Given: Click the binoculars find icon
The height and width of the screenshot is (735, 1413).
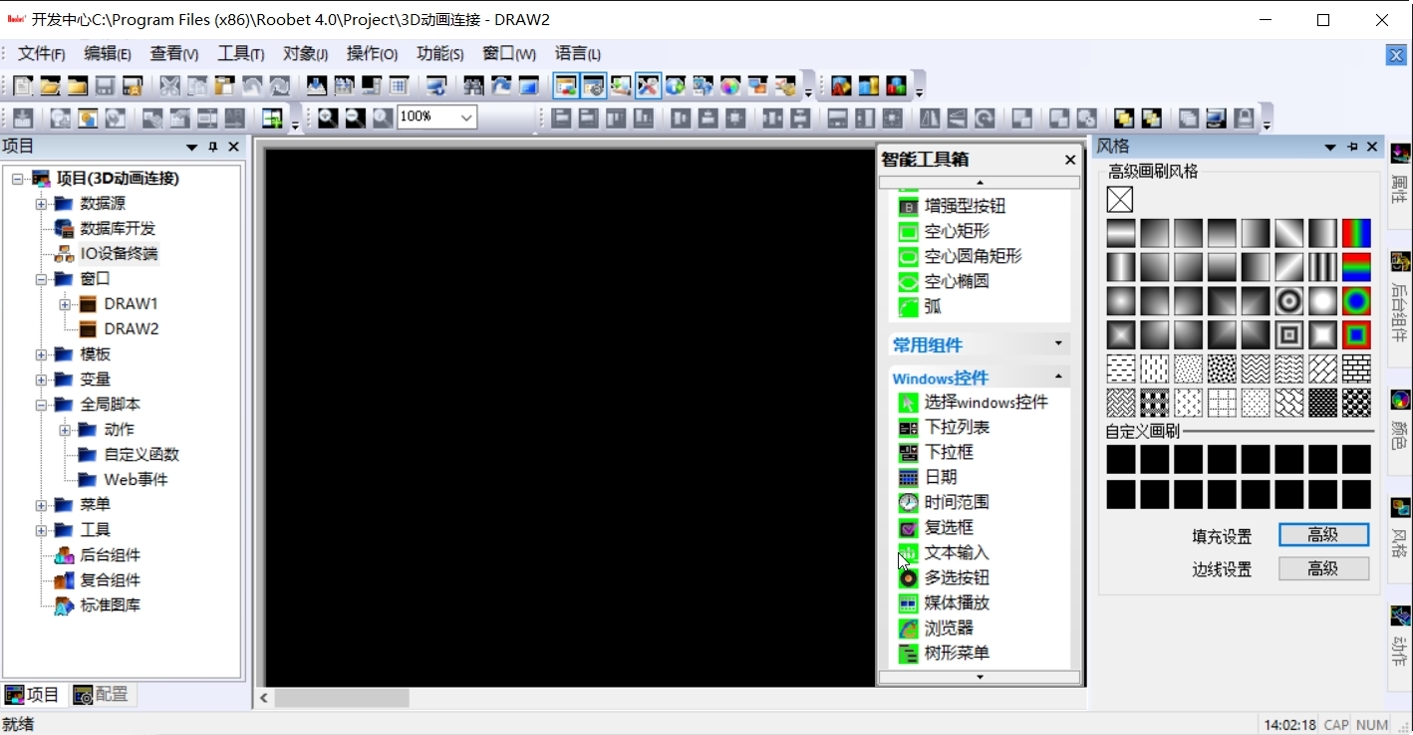Looking at the screenshot, I should pyautogui.click(x=473, y=86).
